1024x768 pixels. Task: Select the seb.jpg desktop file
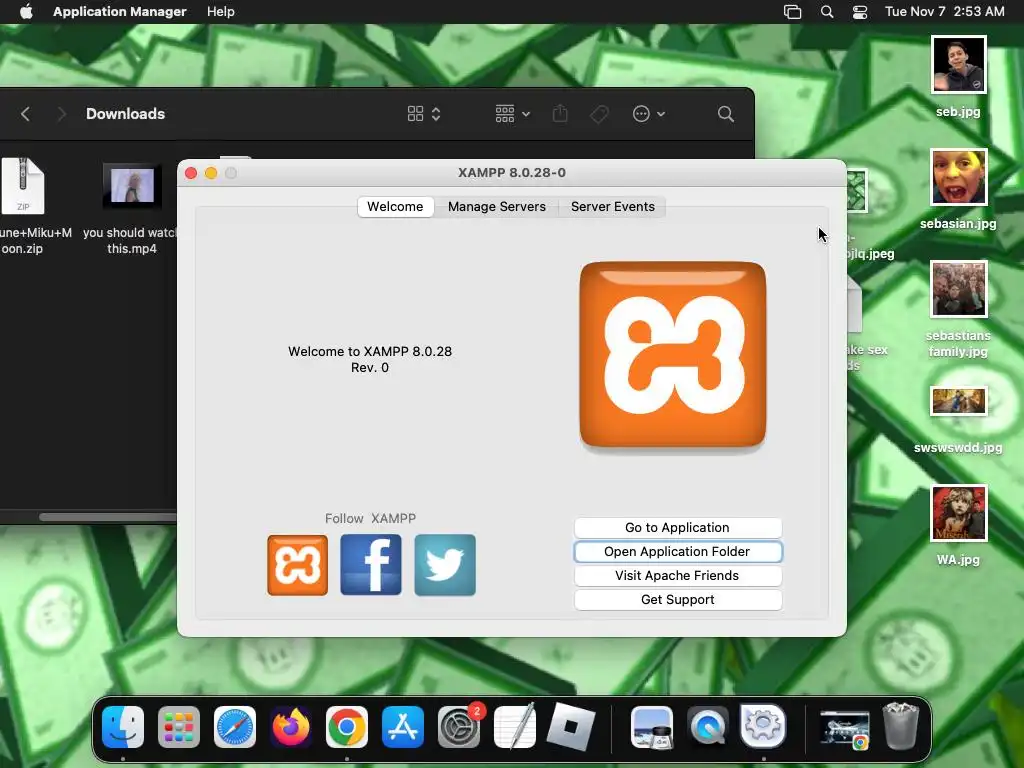958,65
